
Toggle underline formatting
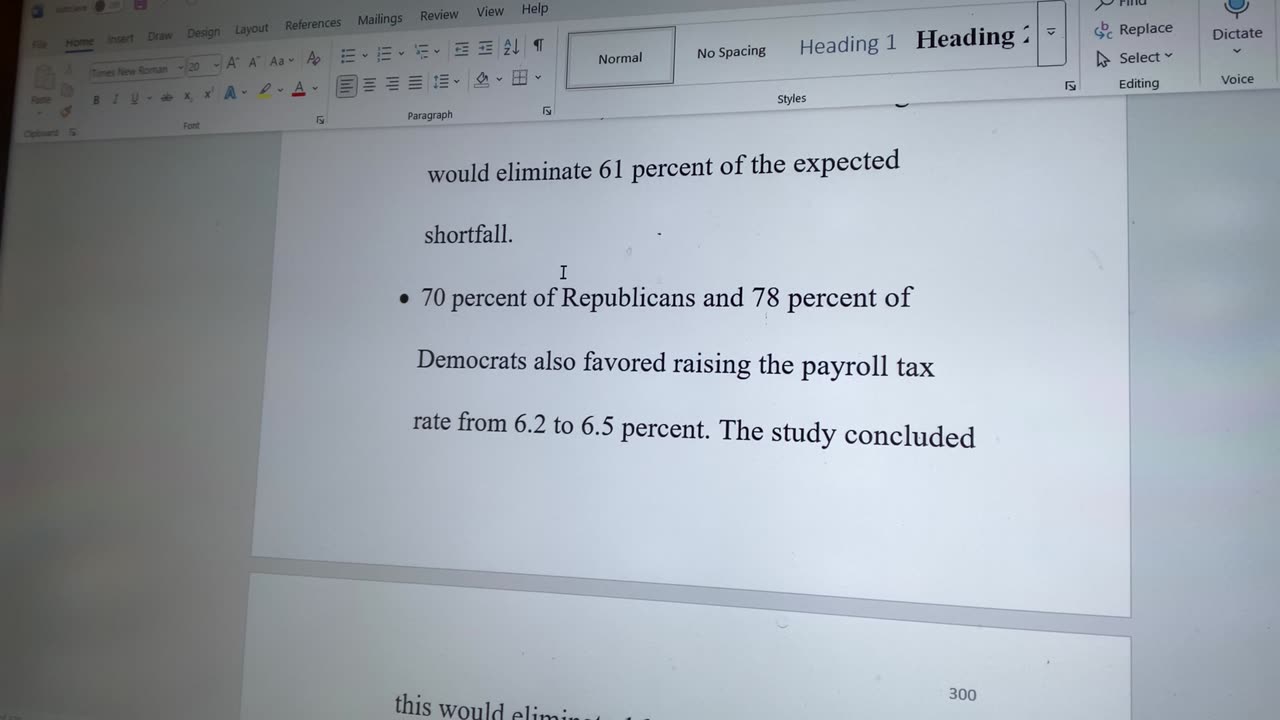134,99
